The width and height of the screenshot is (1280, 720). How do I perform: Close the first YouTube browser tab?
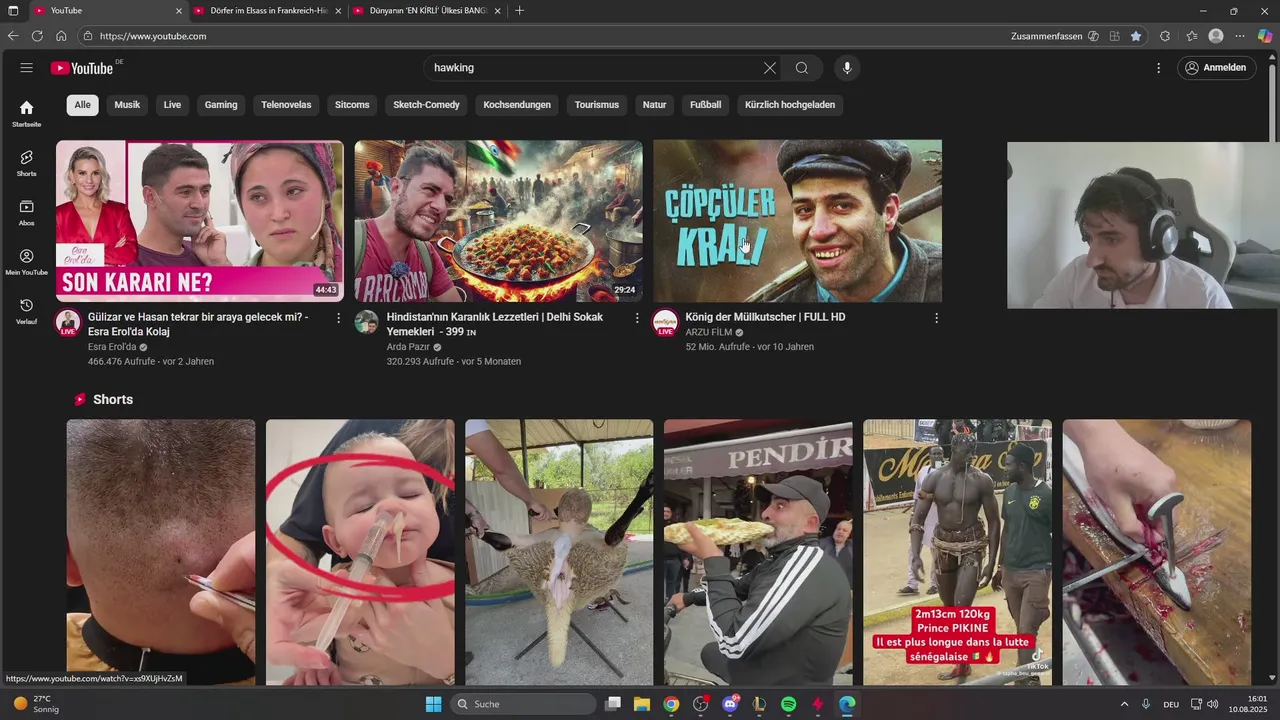point(179,11)
